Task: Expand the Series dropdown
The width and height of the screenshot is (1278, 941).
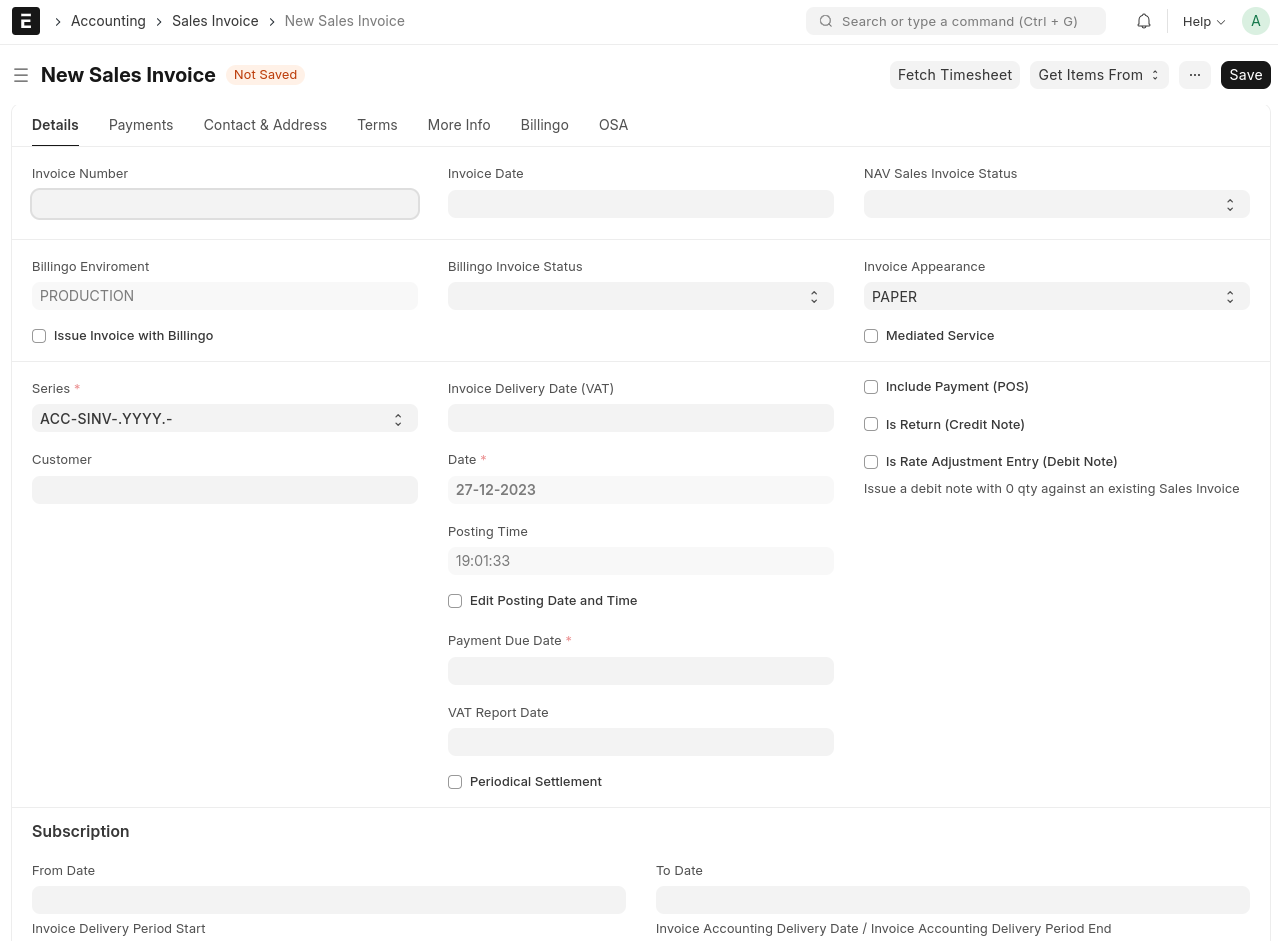Action: coord(224,419)
